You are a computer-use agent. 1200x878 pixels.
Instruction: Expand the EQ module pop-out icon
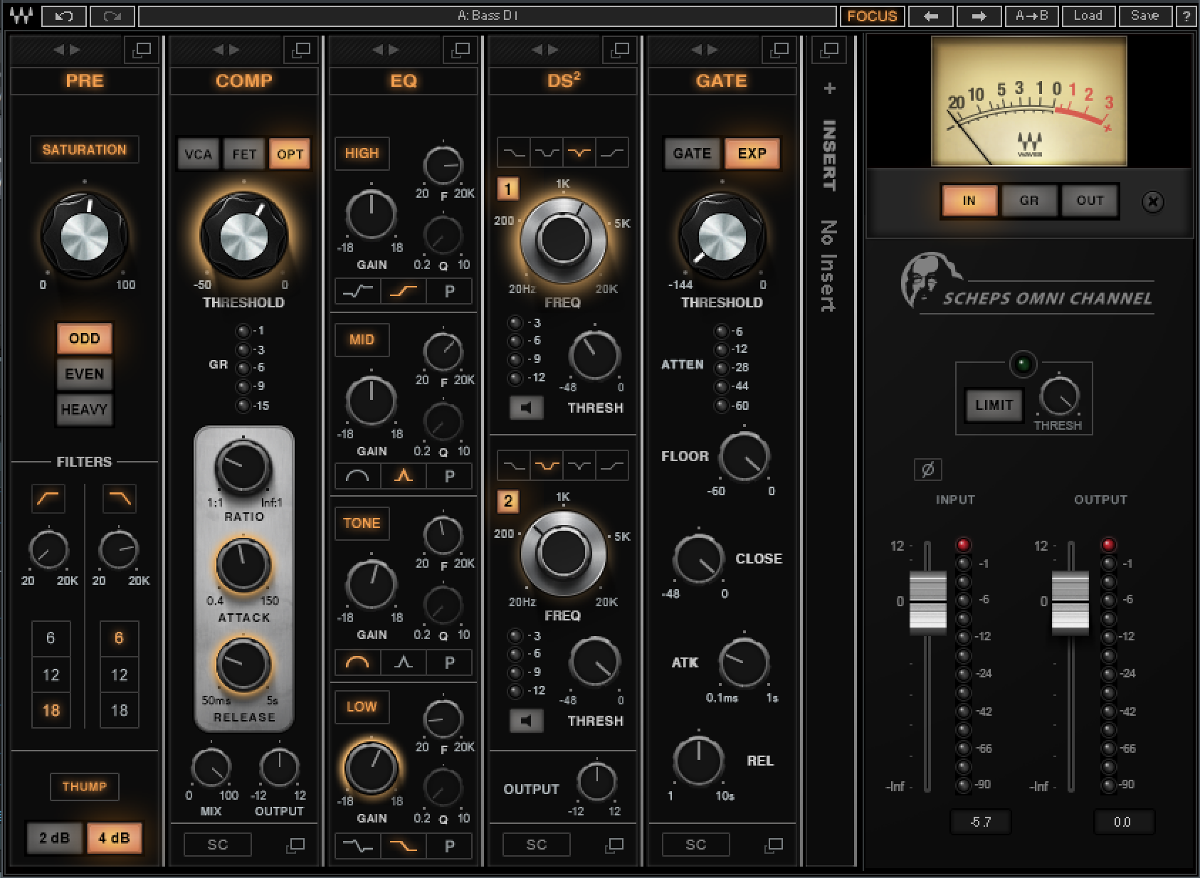(x=459, y=49)
